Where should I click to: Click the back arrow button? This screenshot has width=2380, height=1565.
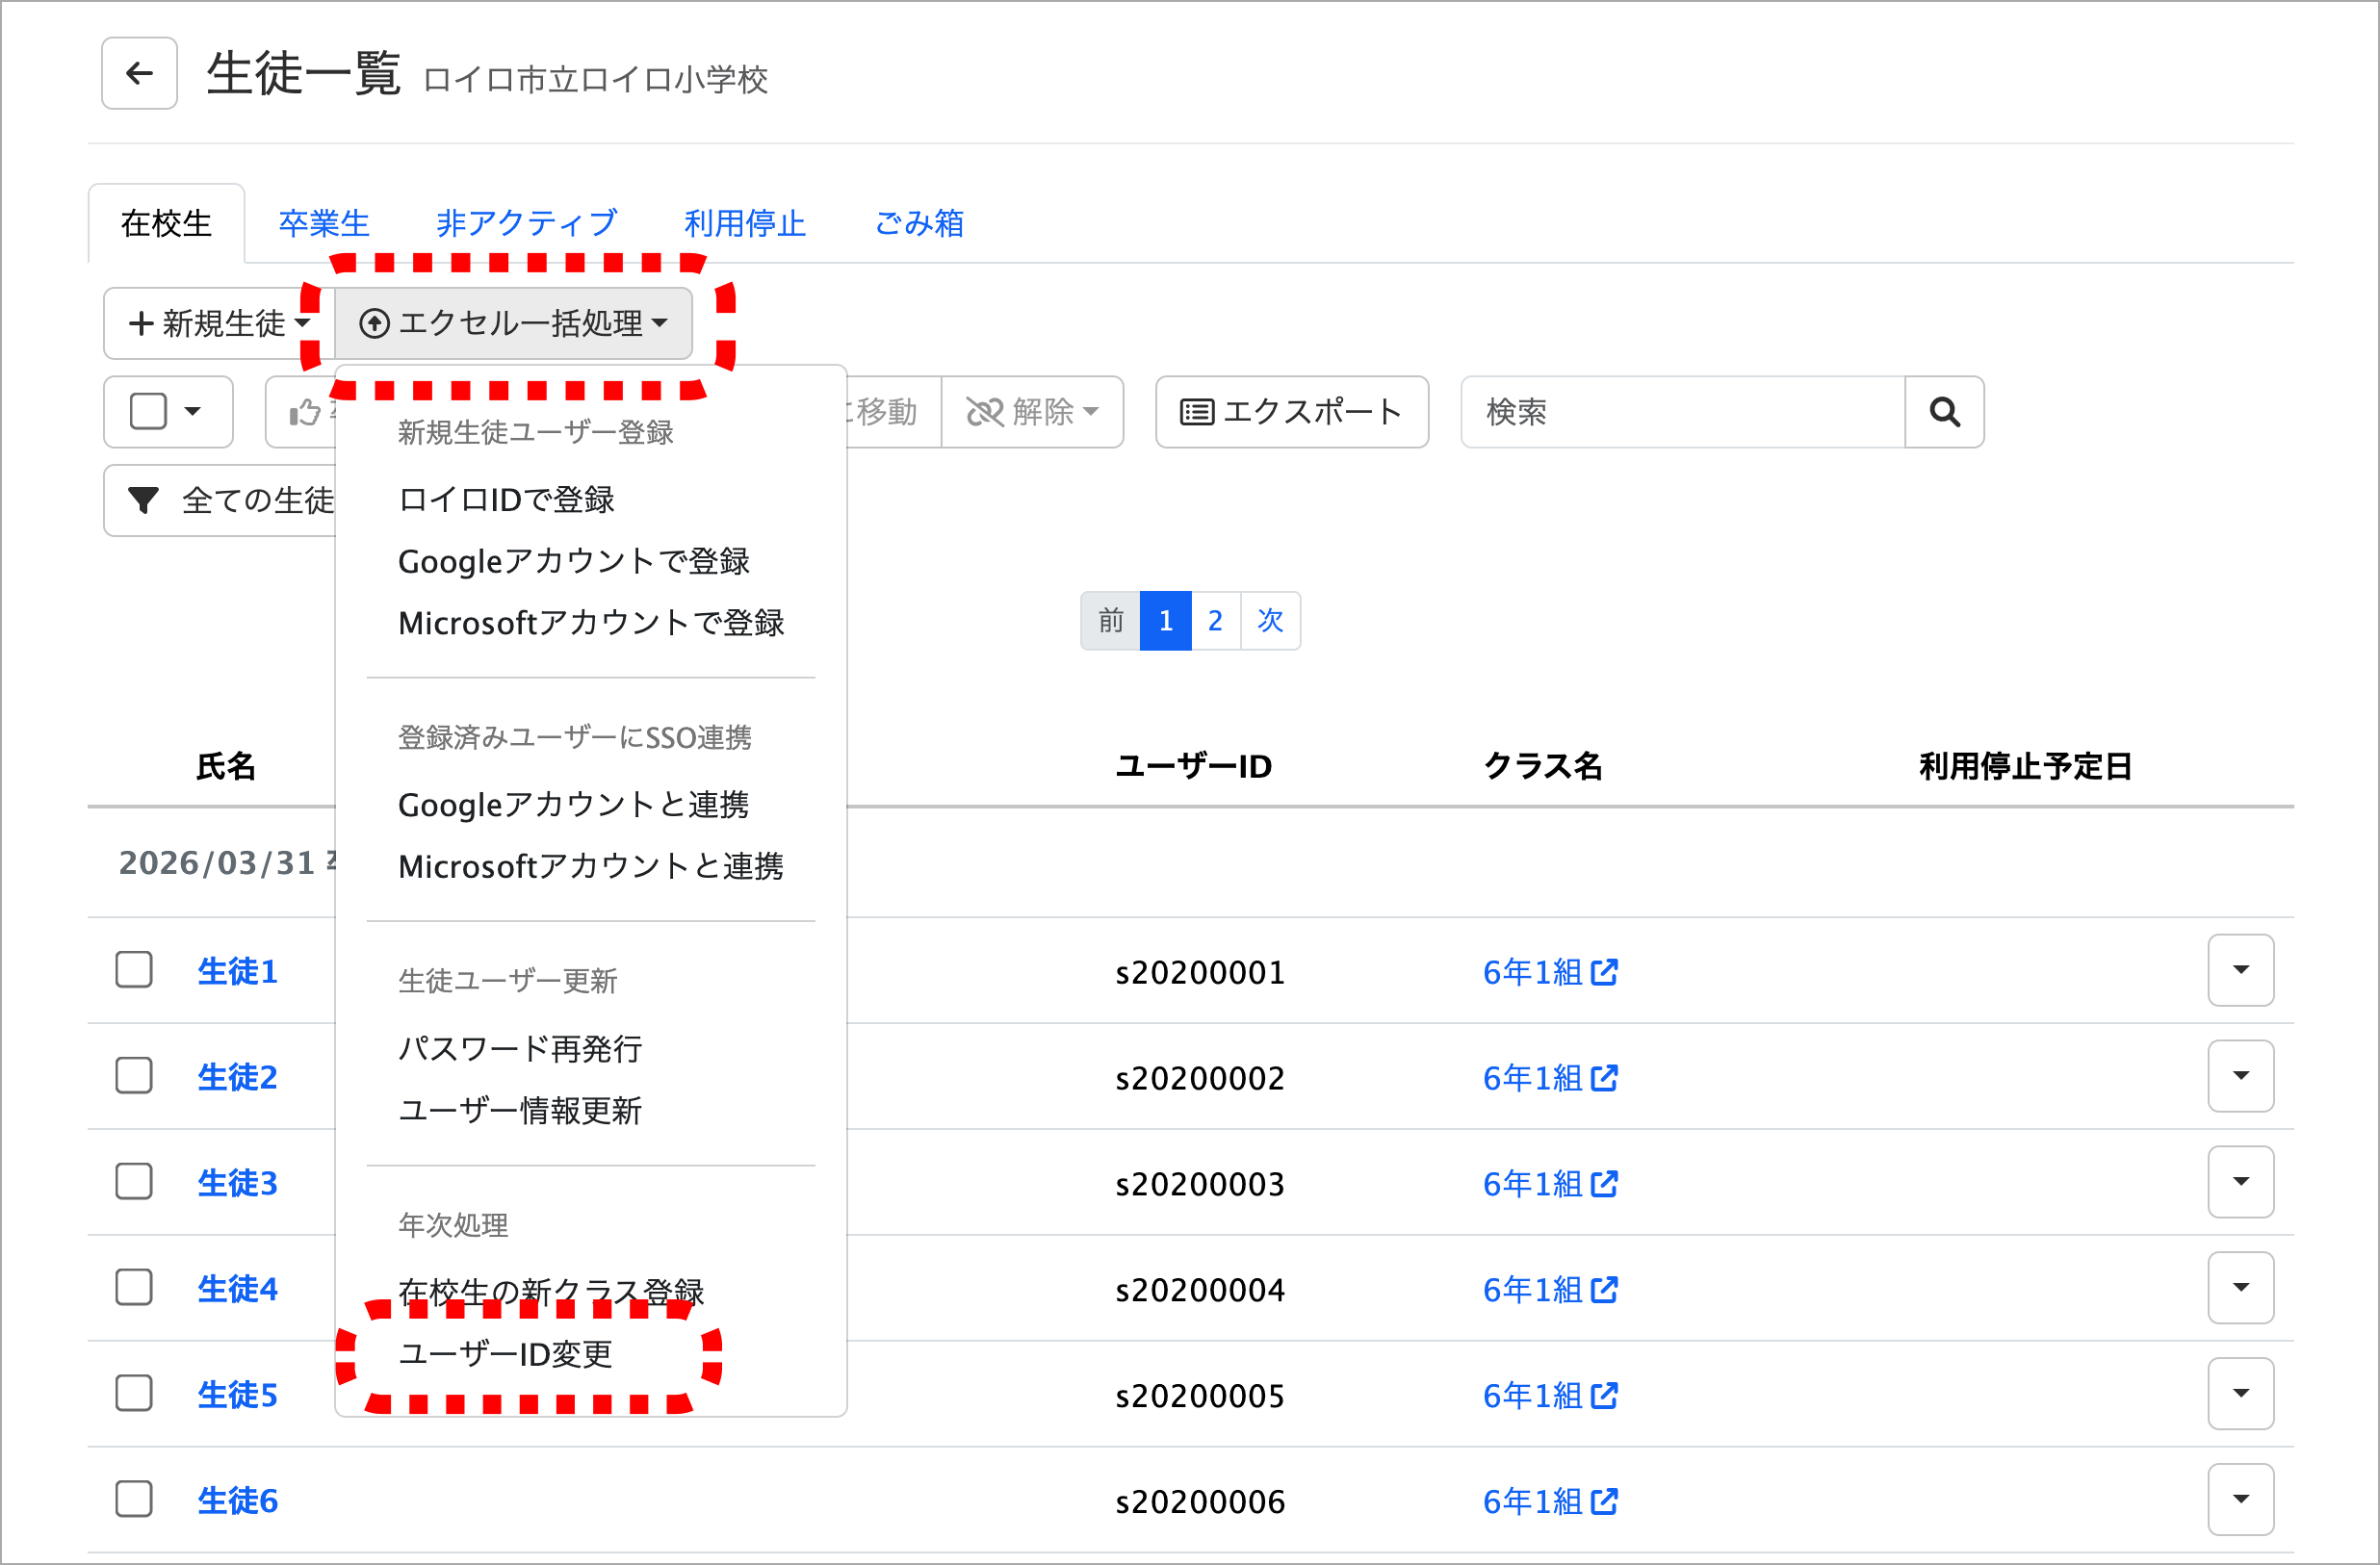pyautogui.click(x=139, y=73)
